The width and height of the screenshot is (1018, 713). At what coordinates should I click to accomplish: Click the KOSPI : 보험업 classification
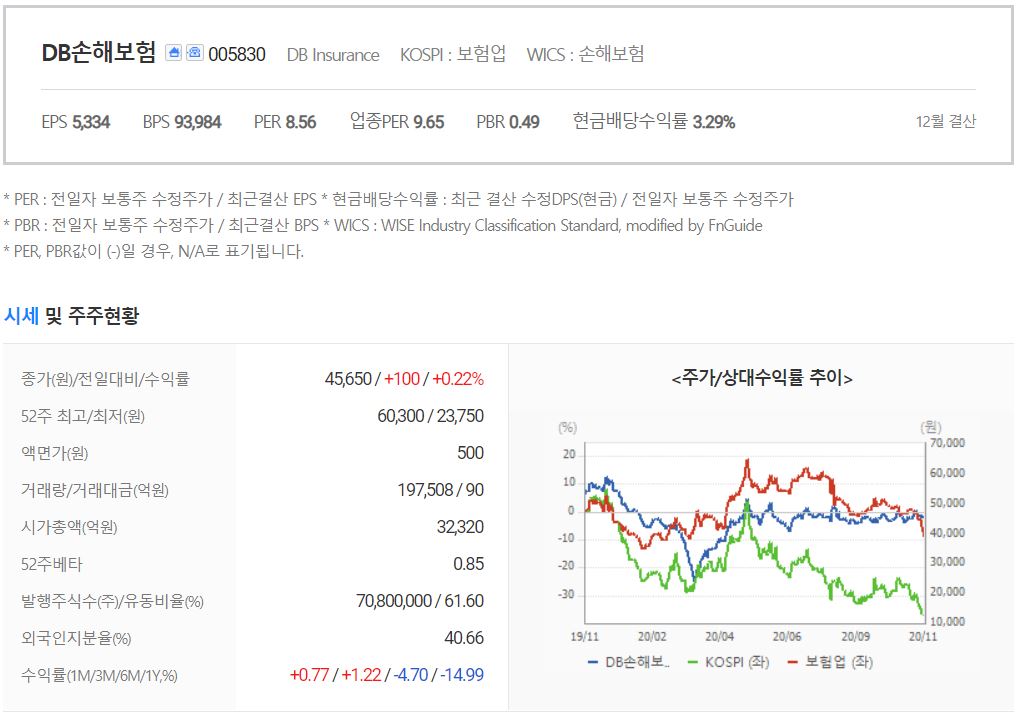pyautogui.click(x=453, y=54)
